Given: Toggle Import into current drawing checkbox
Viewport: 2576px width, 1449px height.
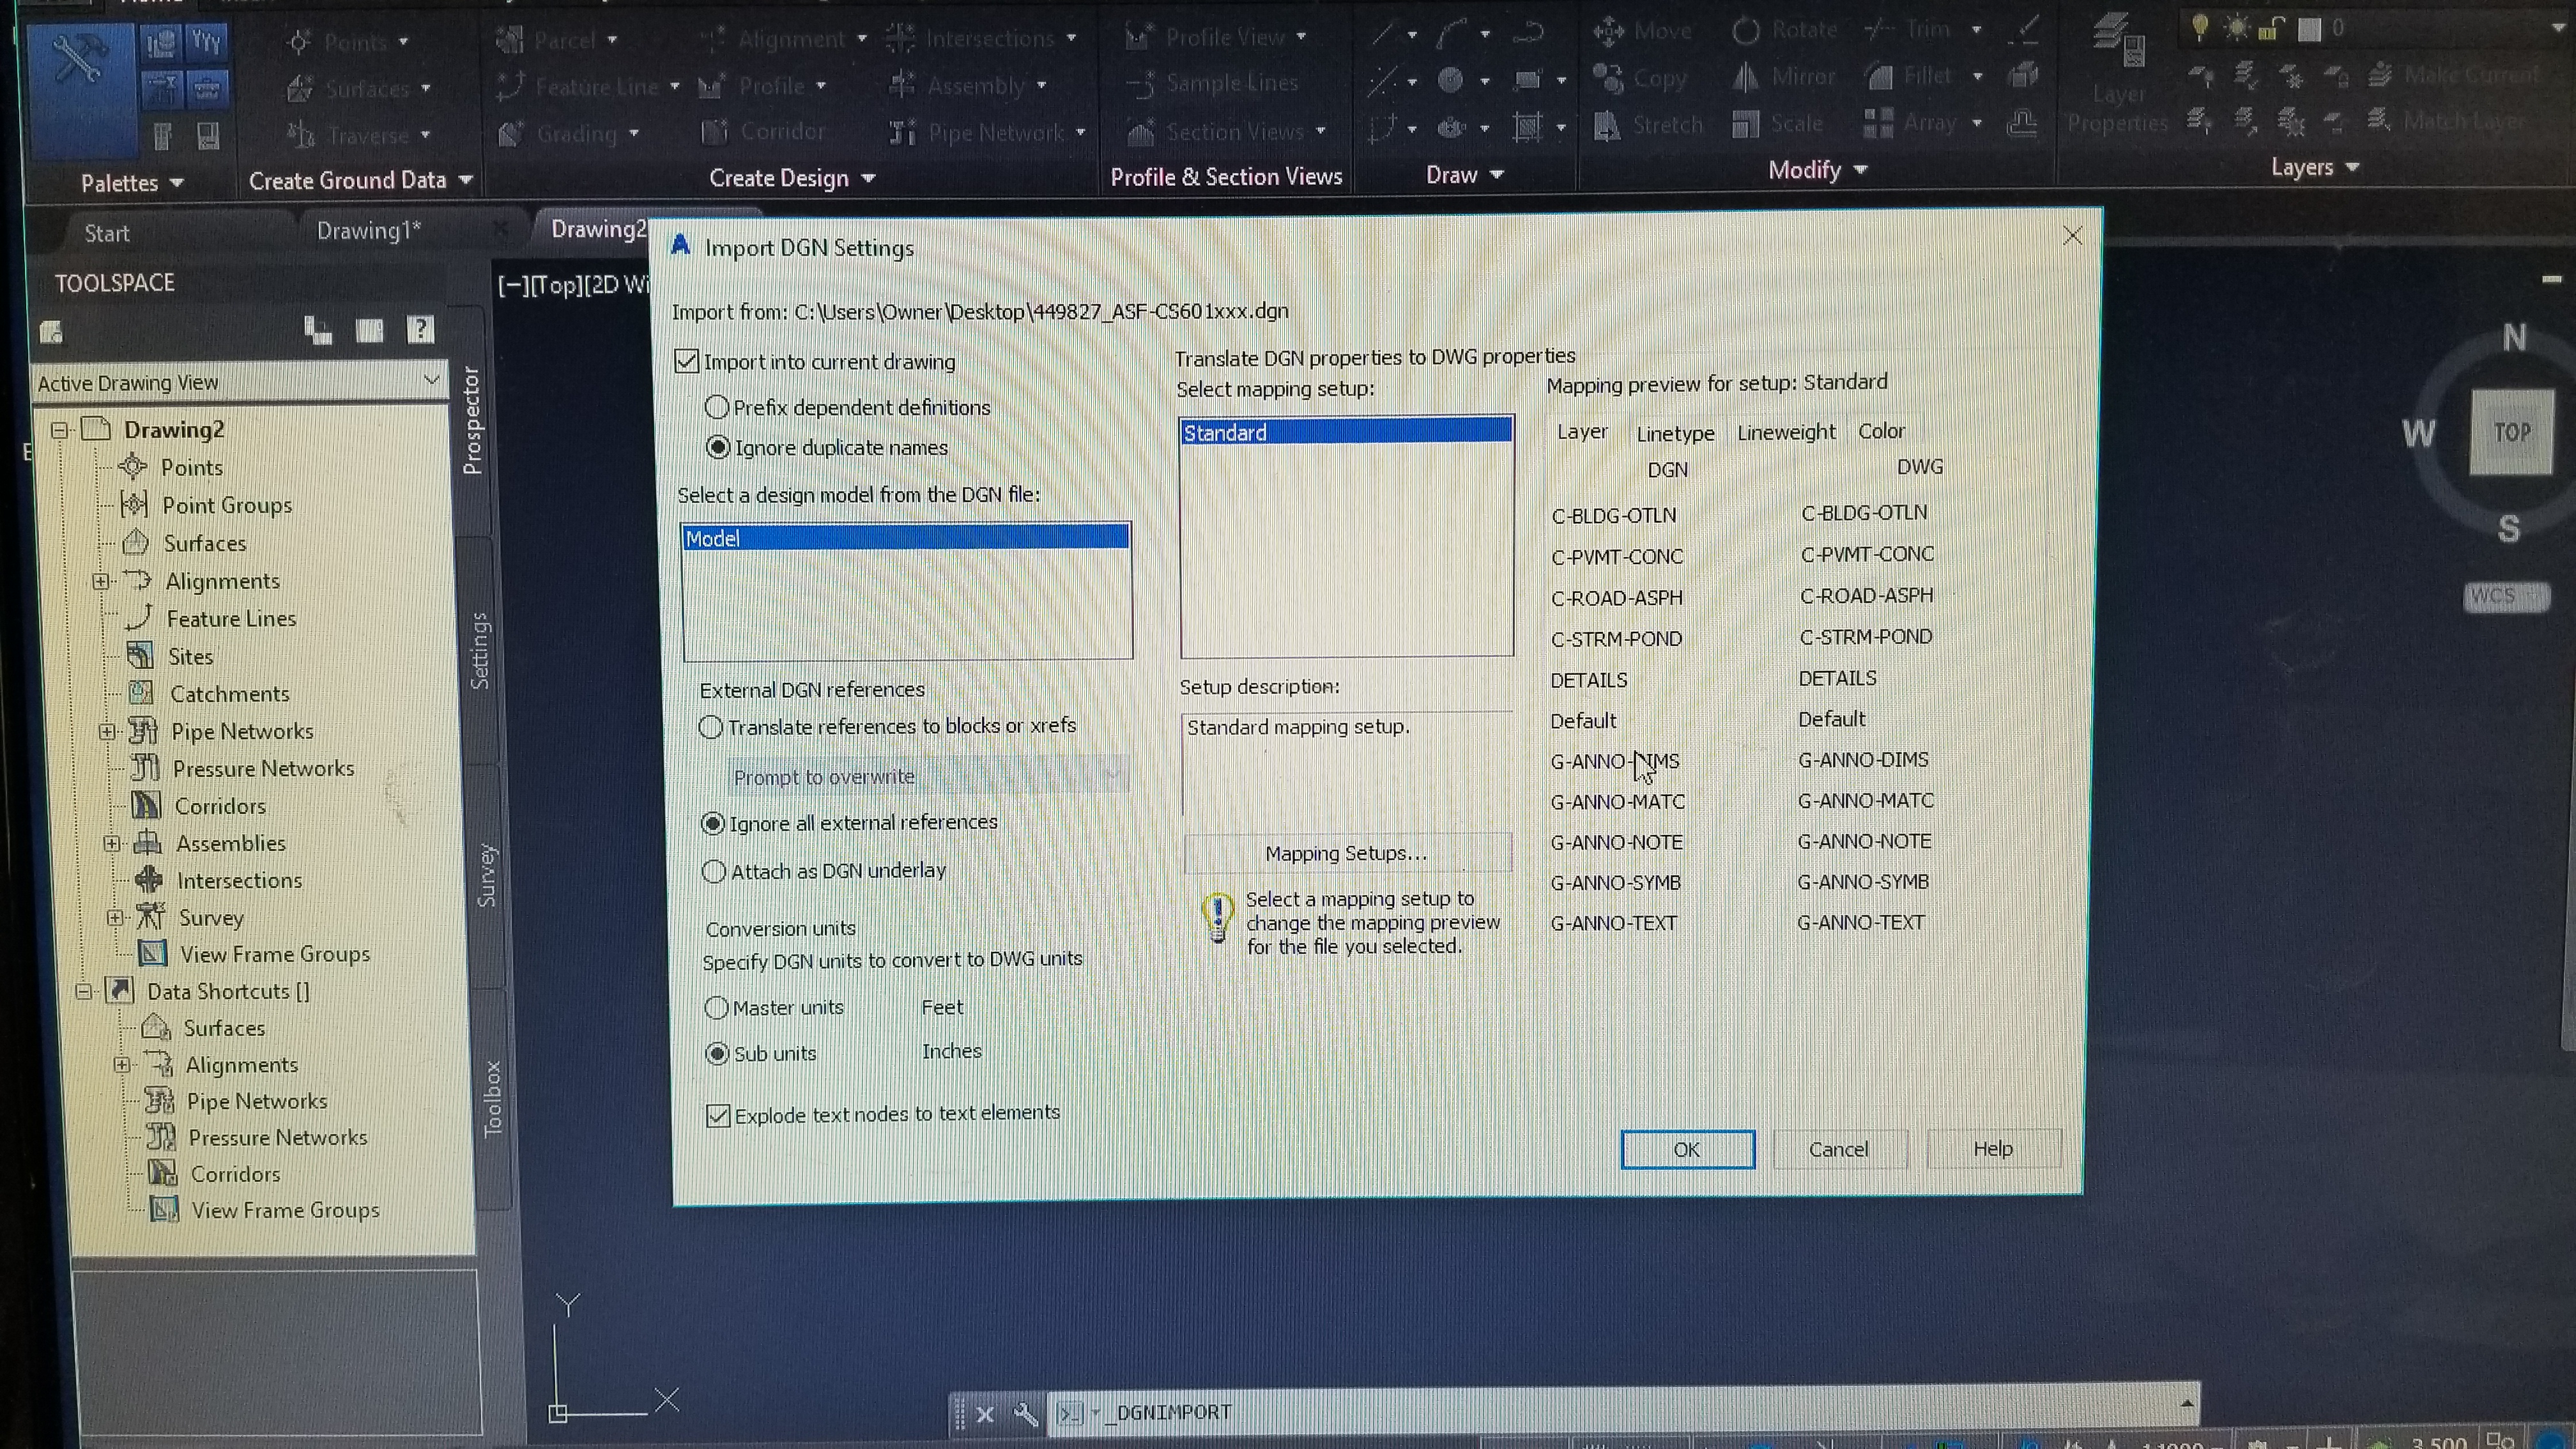Looking at the screenshot, I should [686, 361].
